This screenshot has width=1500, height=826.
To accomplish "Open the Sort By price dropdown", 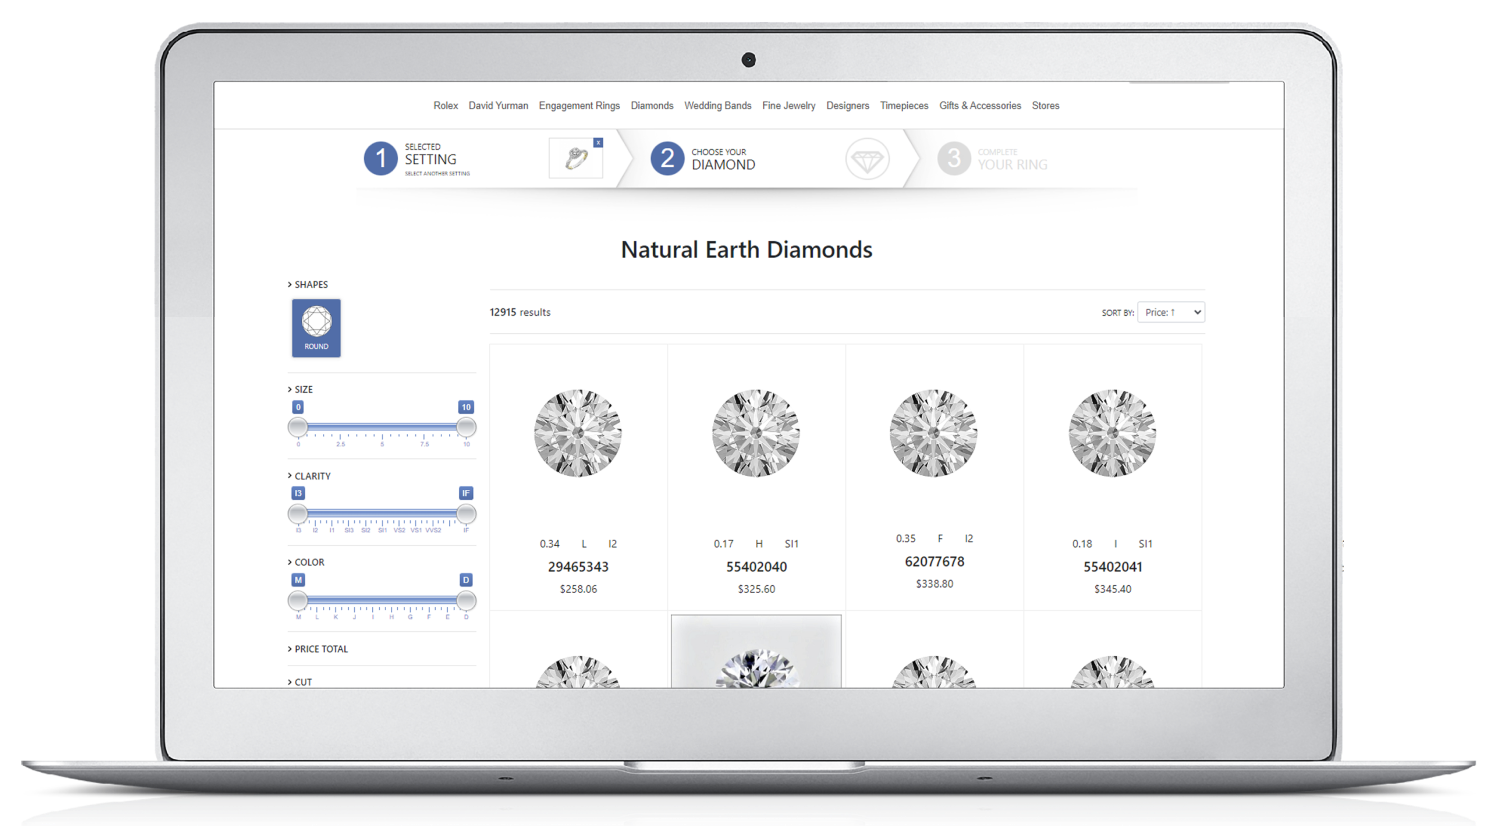I will tap(1171, 313).
